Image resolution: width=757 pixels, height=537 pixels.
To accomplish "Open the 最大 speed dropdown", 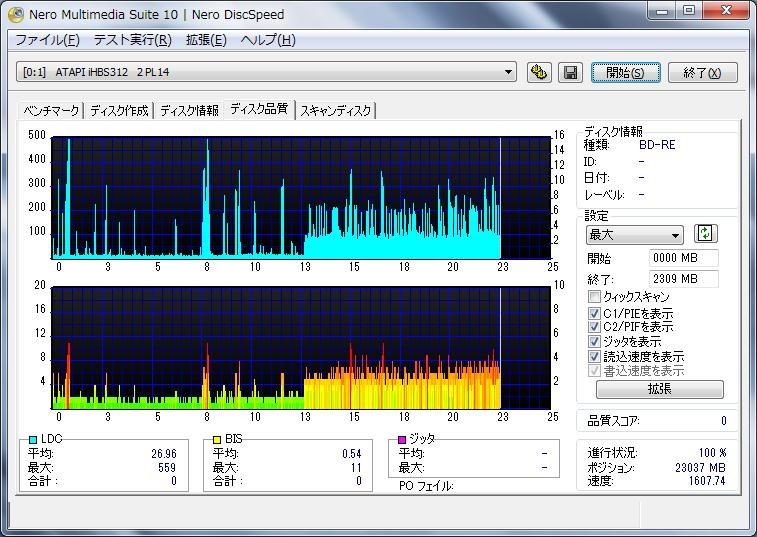I will [634, 235].
